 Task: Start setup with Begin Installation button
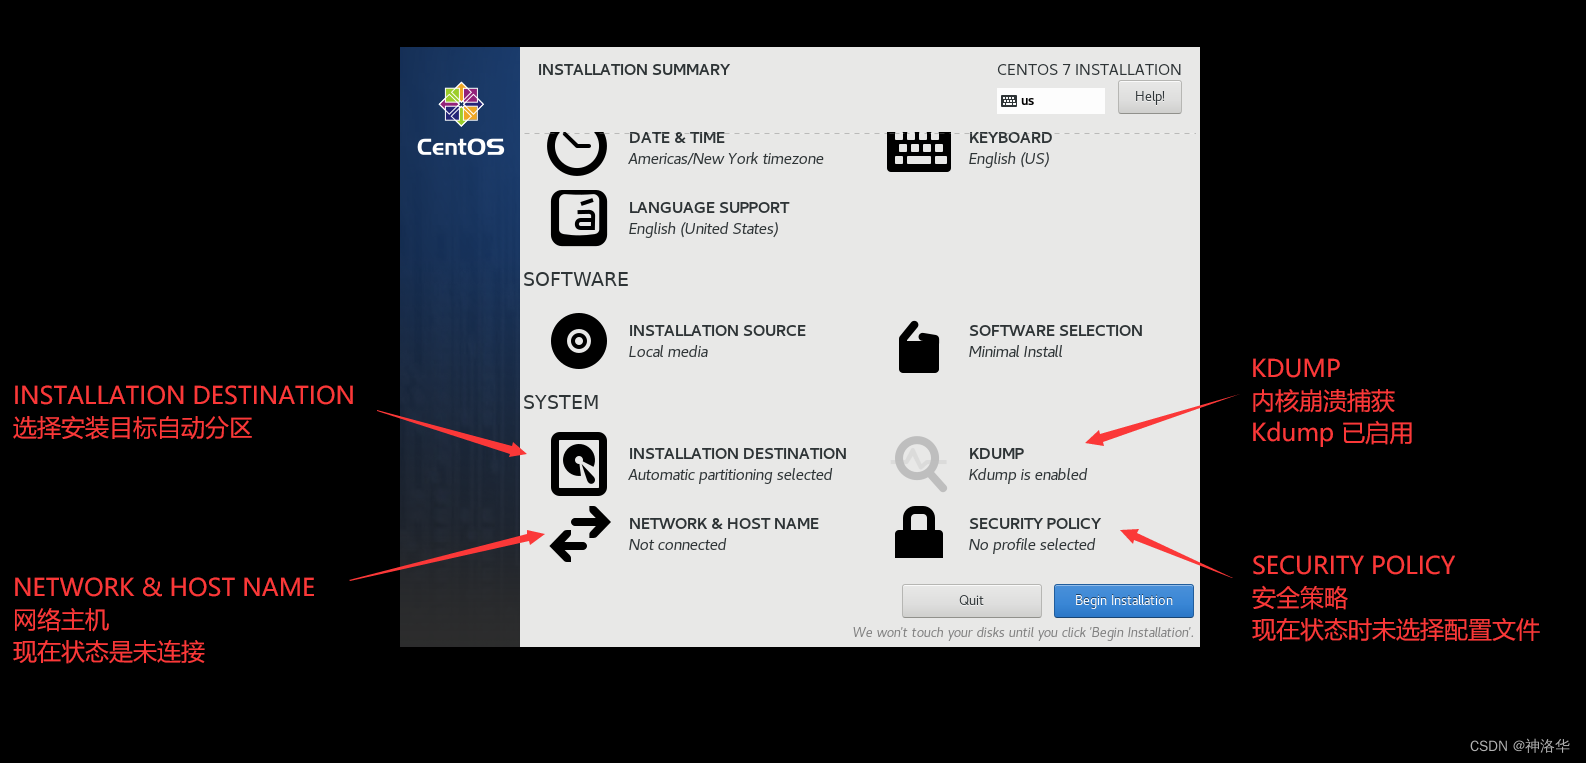pos(1124,601)
